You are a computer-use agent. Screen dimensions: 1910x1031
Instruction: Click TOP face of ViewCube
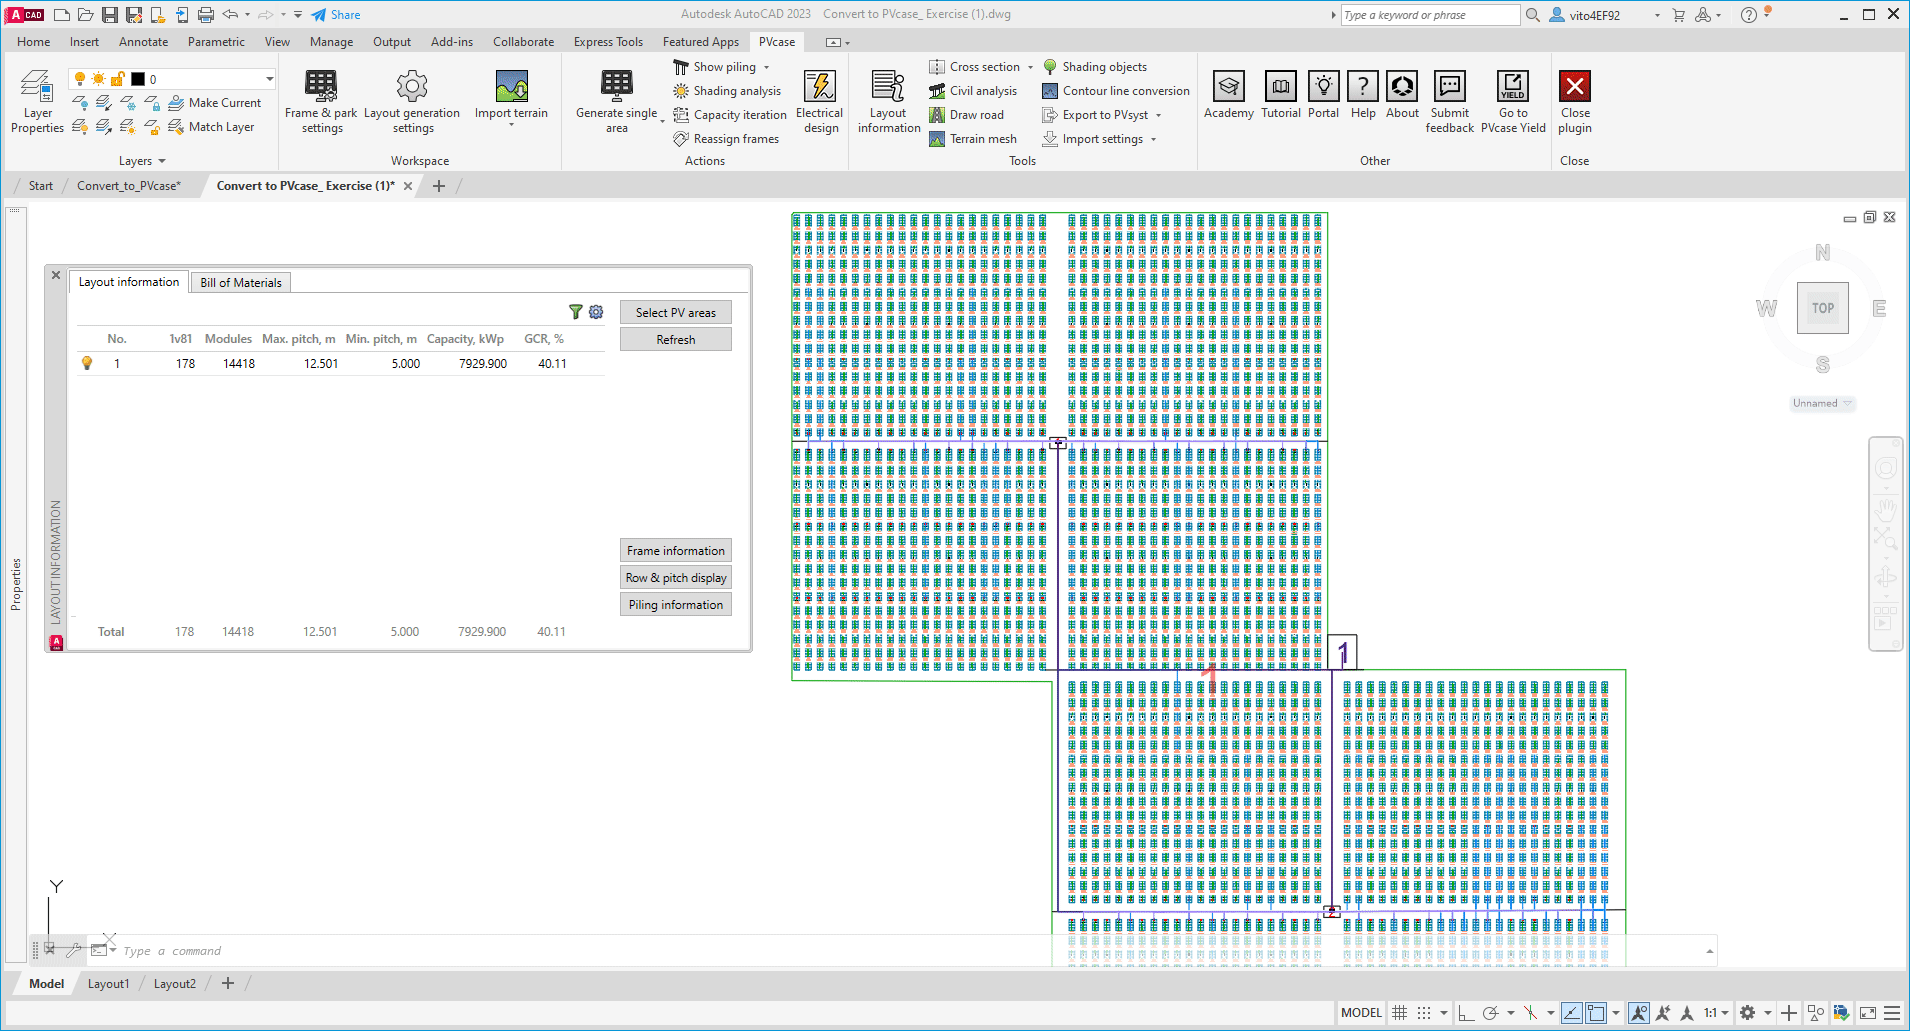1823,308
